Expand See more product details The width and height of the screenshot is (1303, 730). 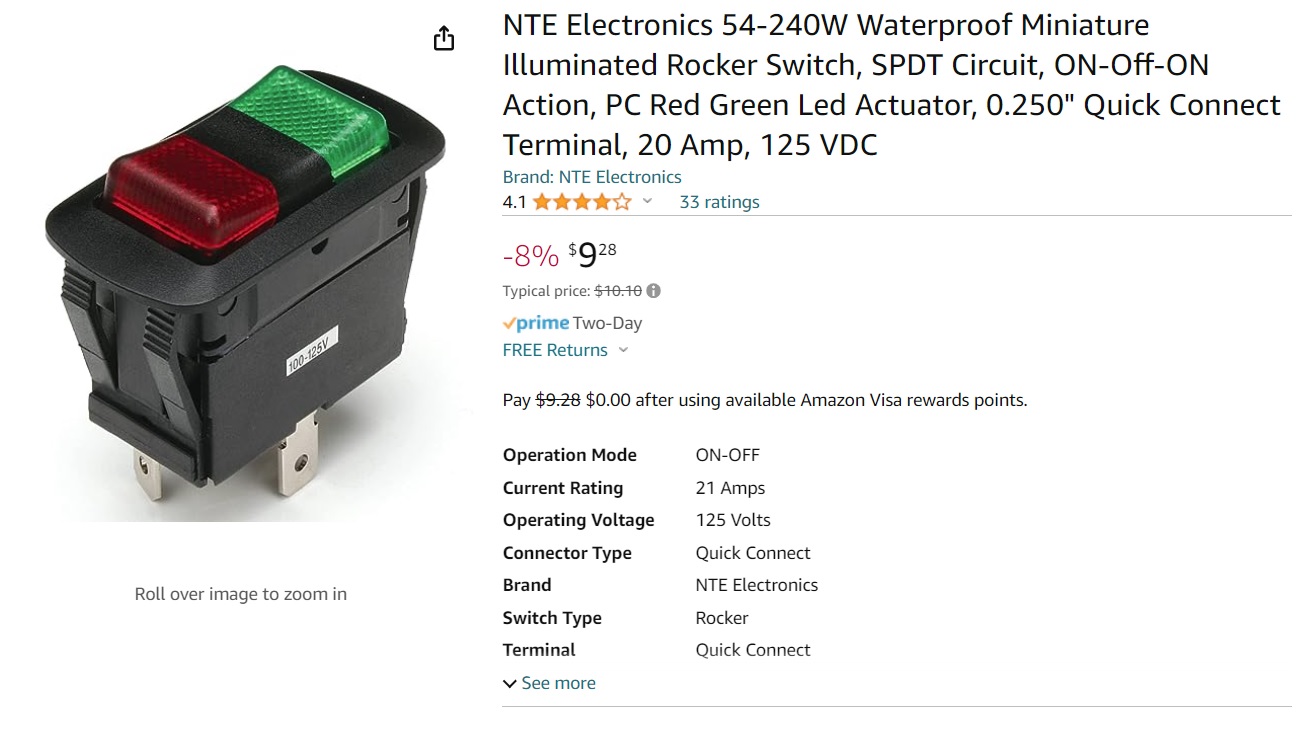click(549, 683)
